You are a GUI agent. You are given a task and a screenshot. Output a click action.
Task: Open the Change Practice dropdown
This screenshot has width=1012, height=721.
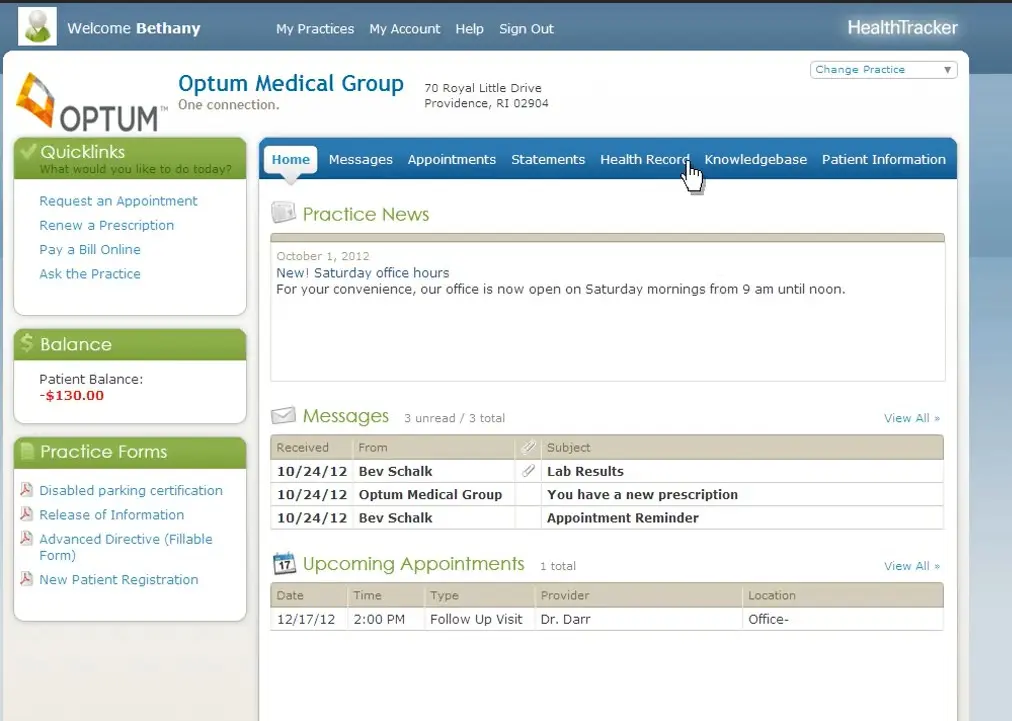pos(882,69)
